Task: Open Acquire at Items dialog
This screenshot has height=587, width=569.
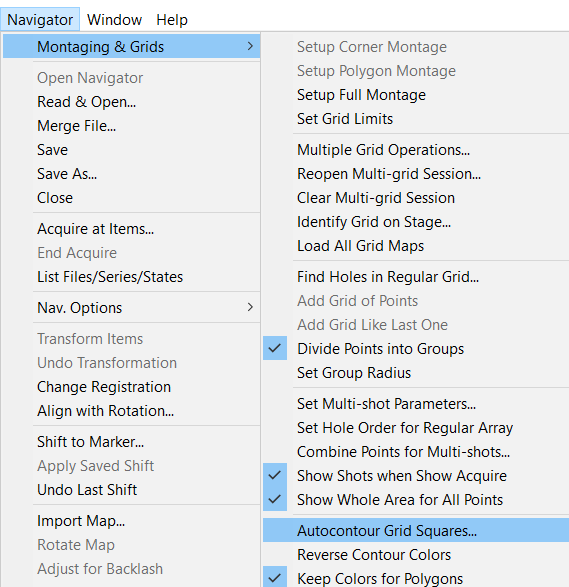Action: pyautogui.click(x=131, y=229)
